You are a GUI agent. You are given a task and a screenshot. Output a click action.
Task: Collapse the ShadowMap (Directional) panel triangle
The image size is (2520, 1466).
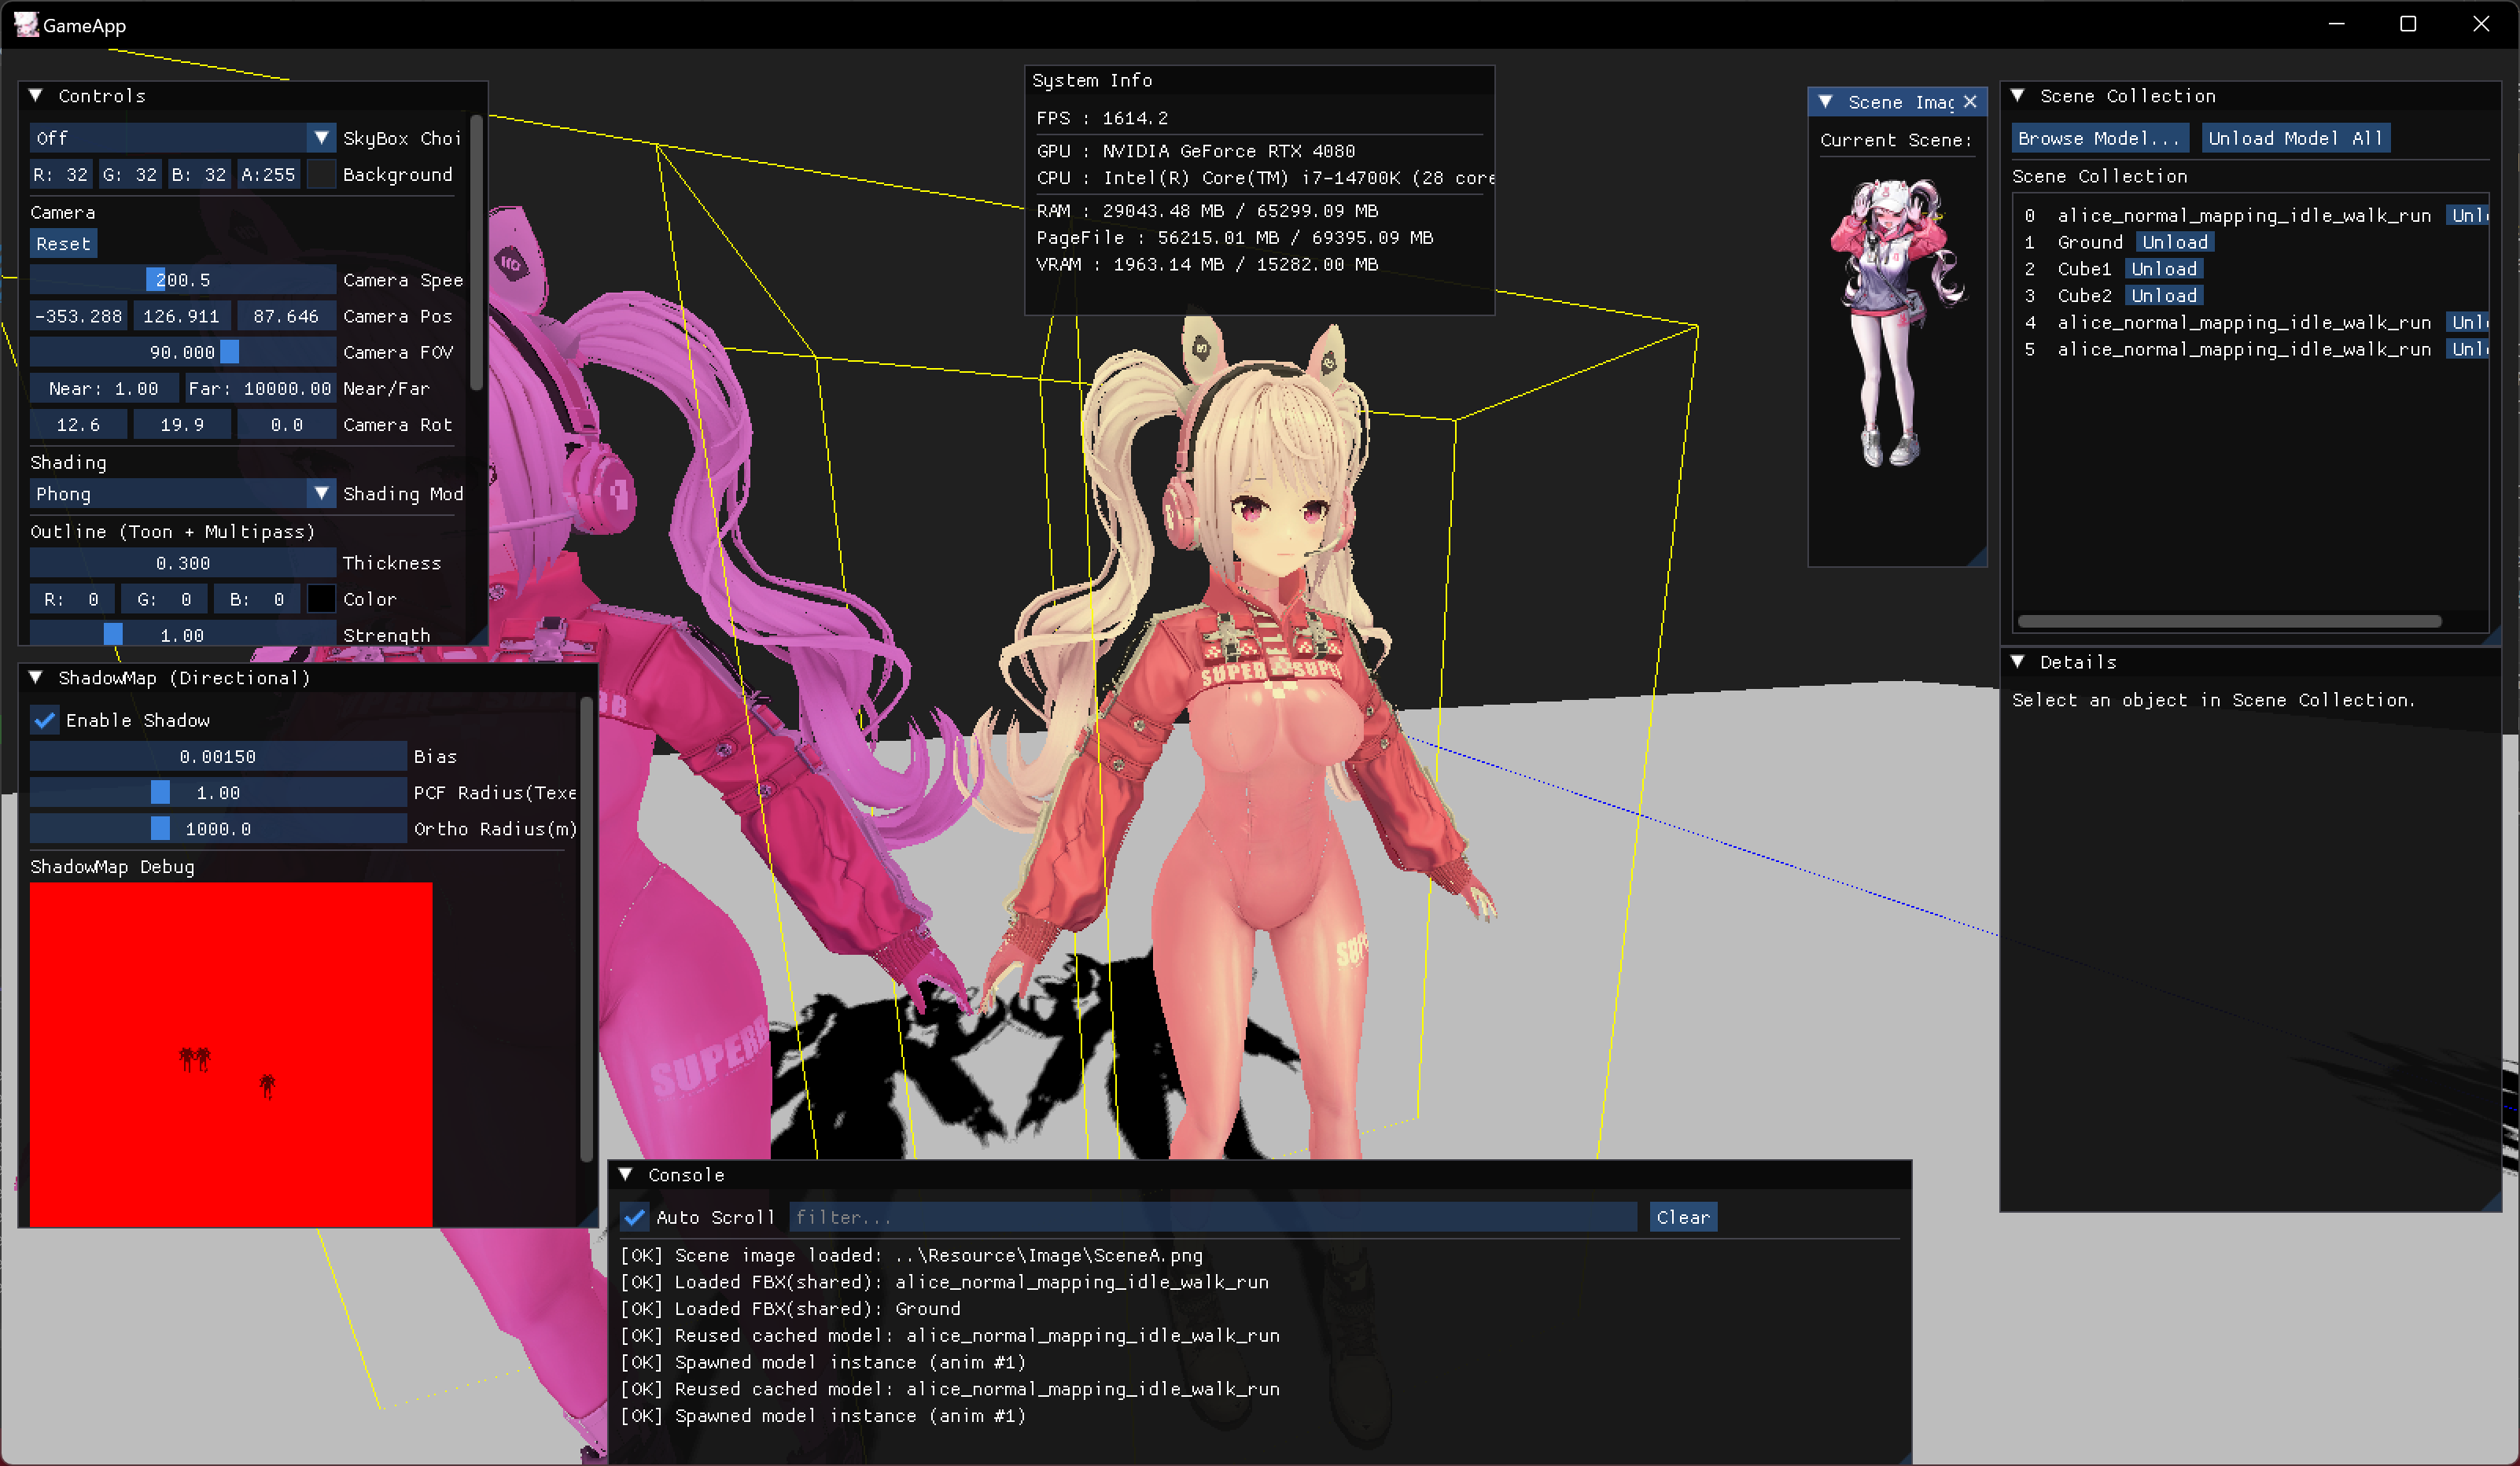[36, 677]
